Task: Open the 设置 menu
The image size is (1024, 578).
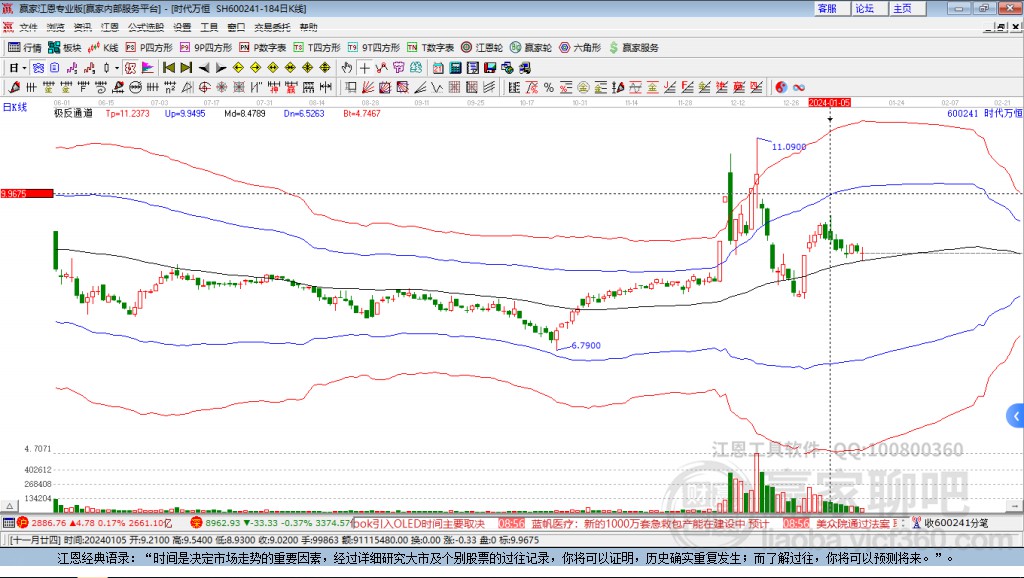Action: tap(182, 27)
